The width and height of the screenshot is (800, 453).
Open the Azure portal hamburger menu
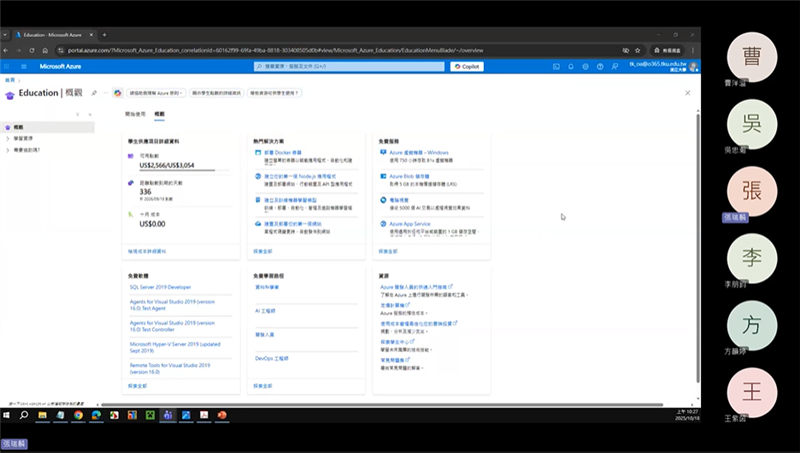(x=21, y=66)
